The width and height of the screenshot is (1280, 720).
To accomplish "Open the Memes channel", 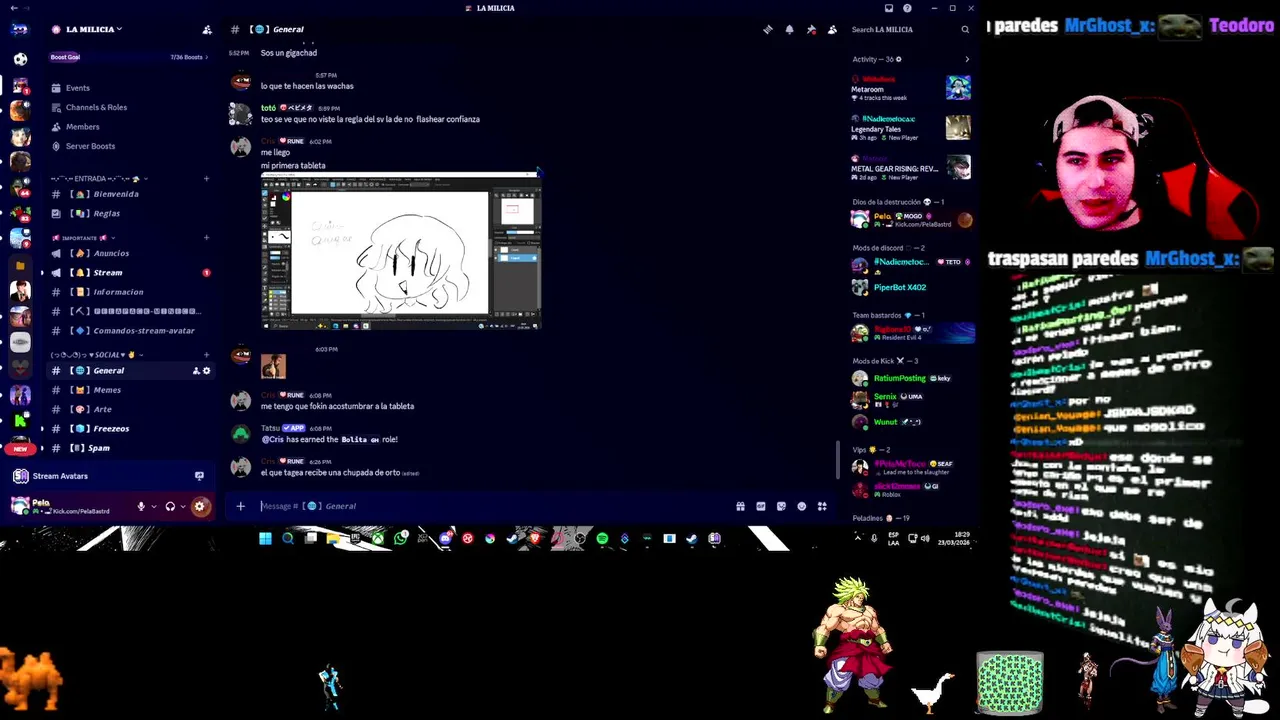I will click(x=128, y=390).
